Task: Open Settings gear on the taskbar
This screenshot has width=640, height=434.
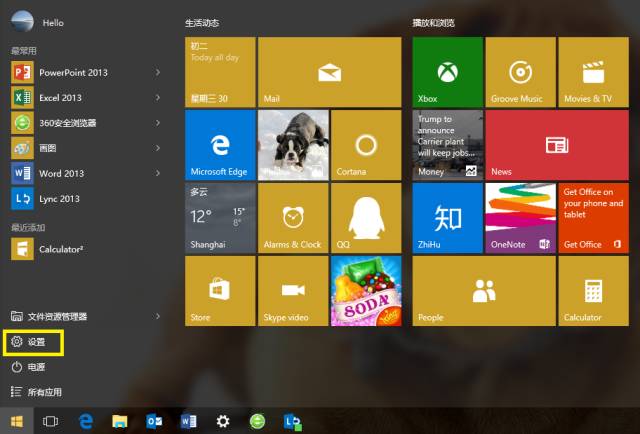Action: pos(223,421)
